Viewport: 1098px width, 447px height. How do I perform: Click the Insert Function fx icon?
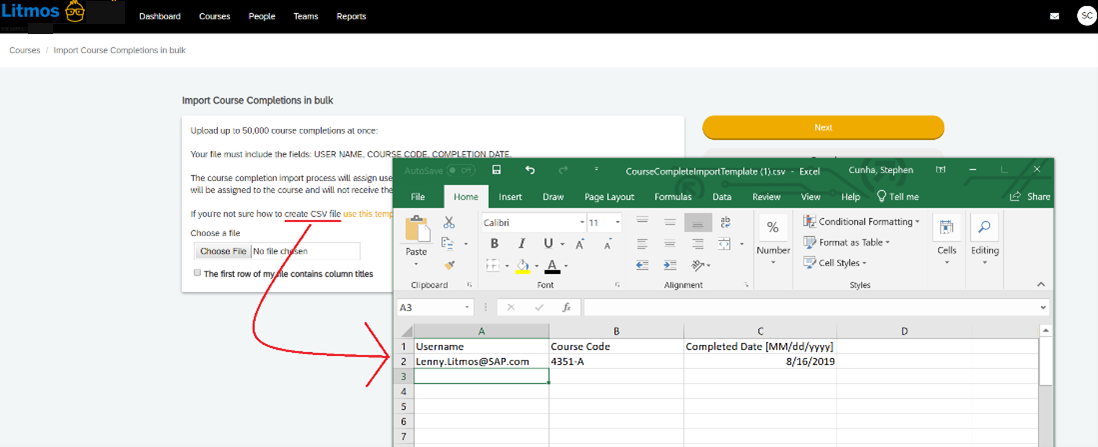coord(567,307)
